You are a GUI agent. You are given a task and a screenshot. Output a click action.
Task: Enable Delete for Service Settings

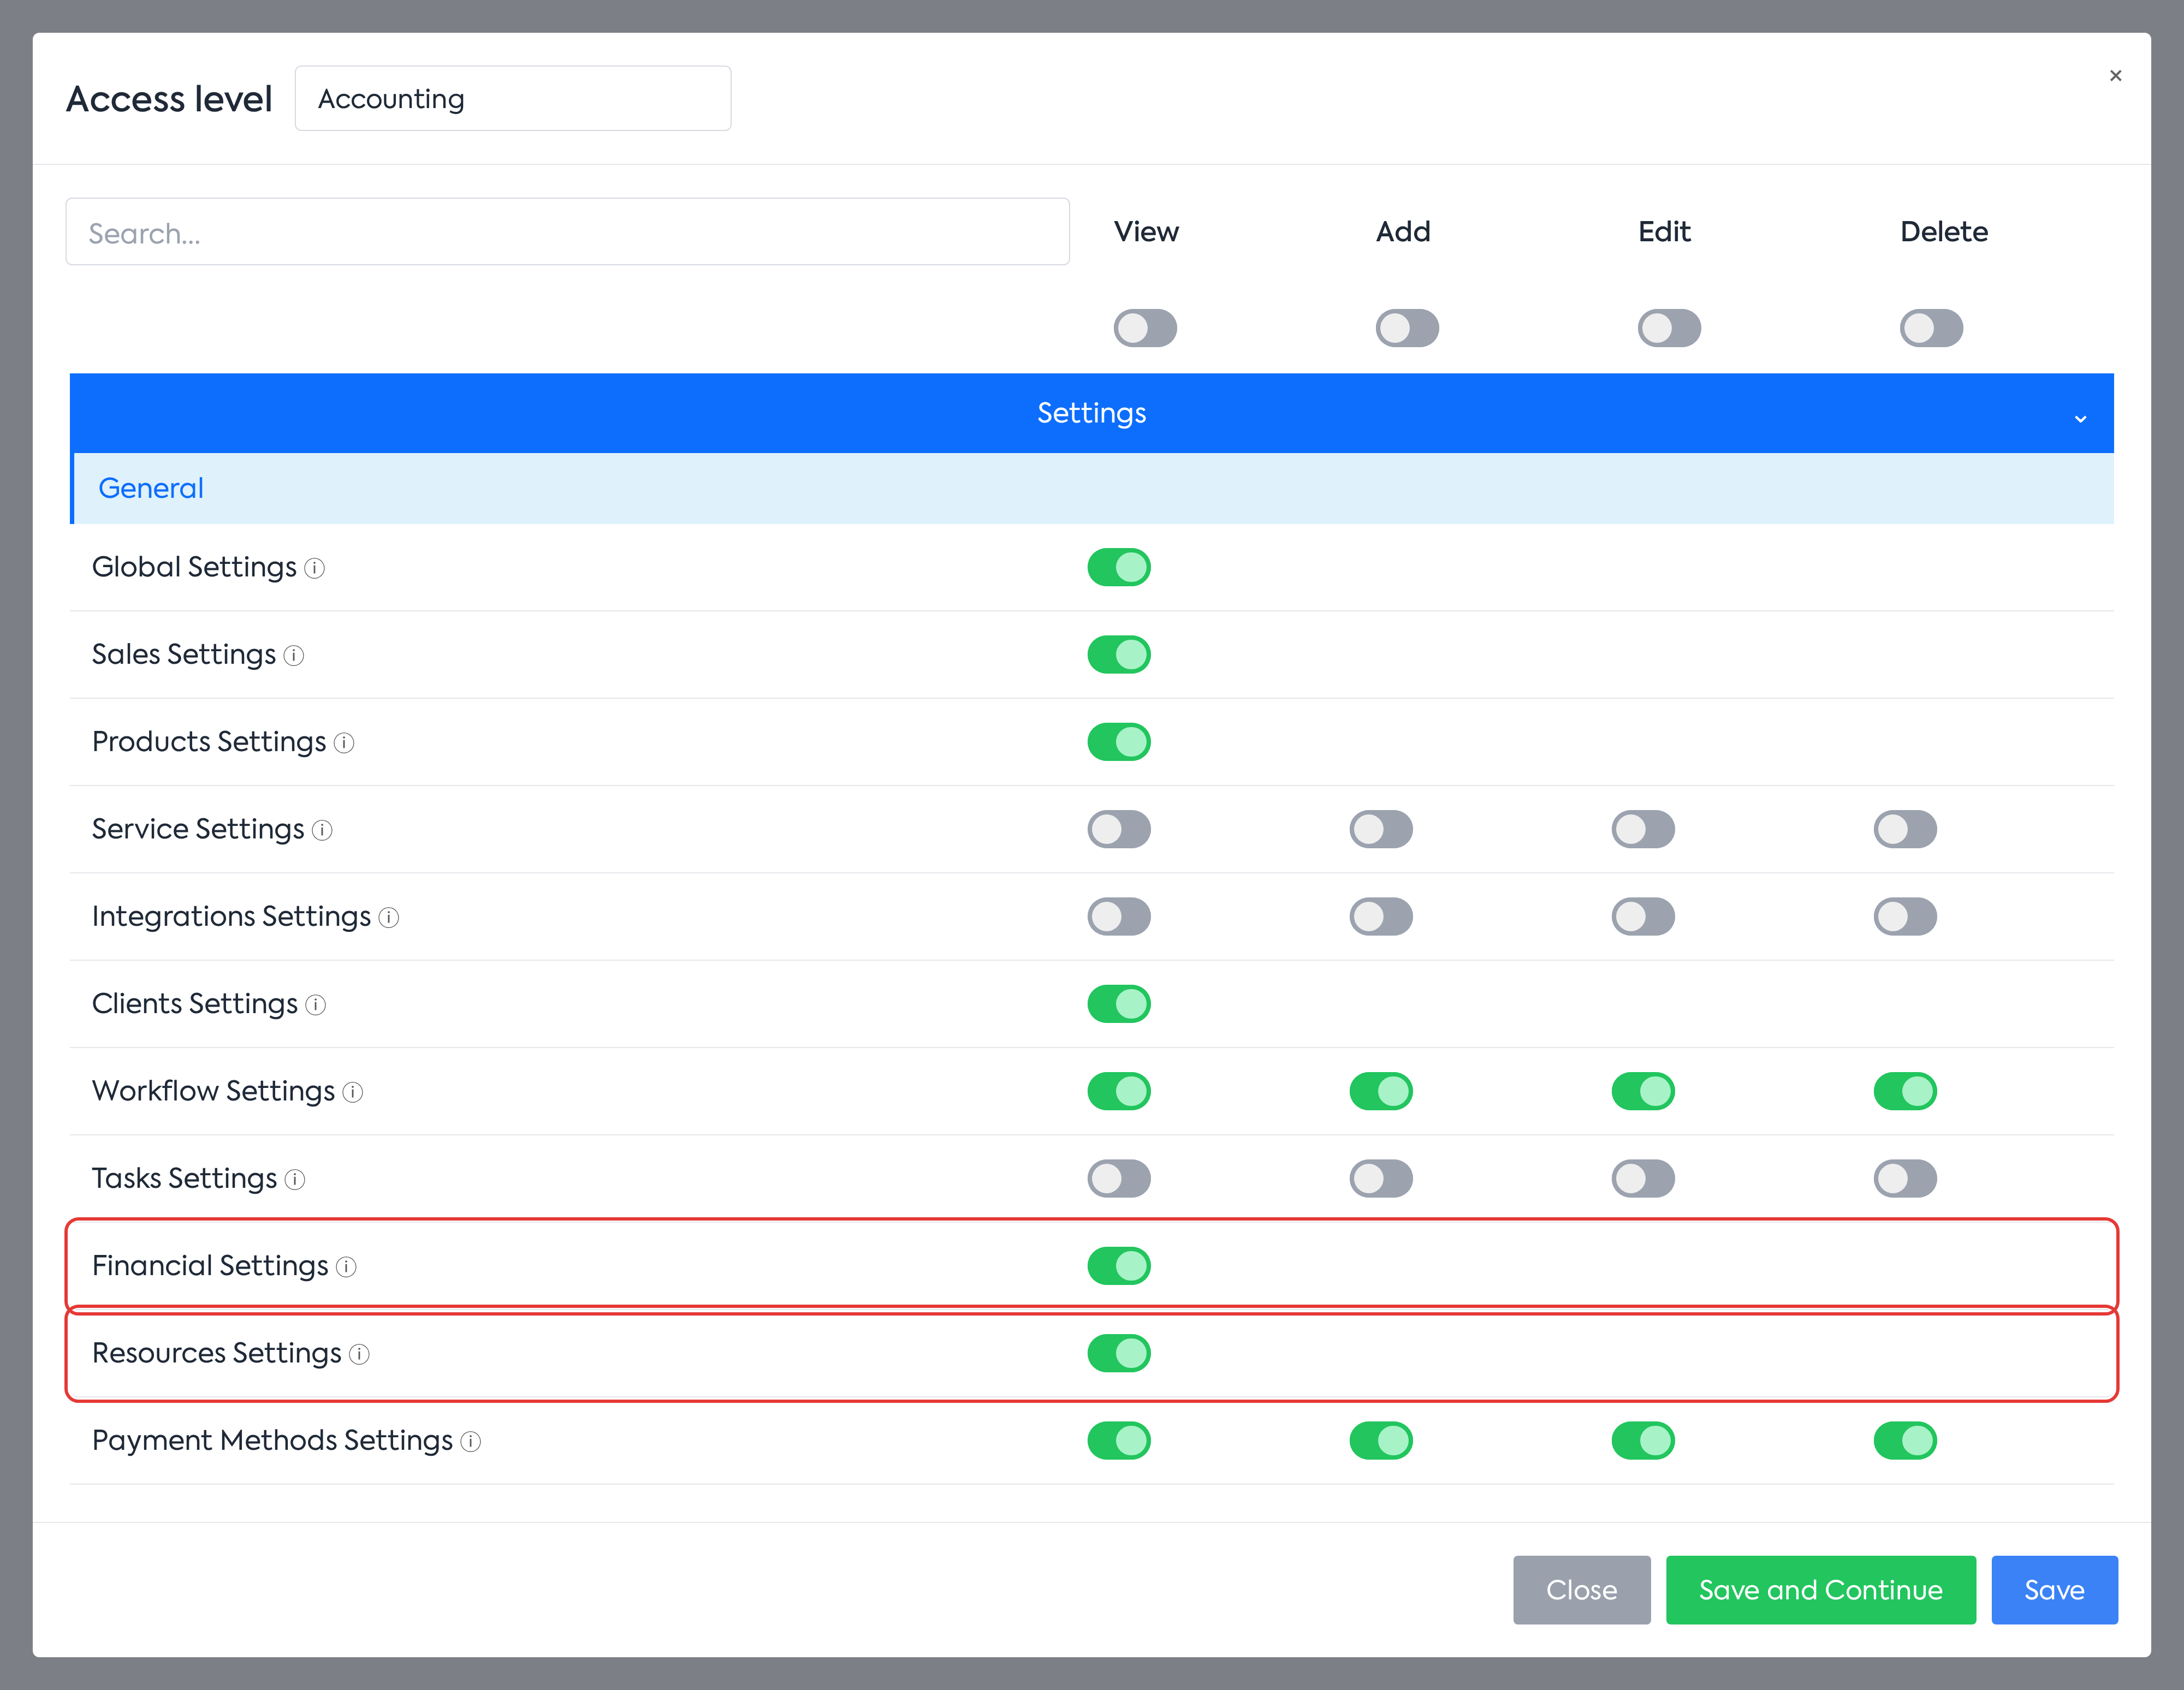pos(1905,829)
